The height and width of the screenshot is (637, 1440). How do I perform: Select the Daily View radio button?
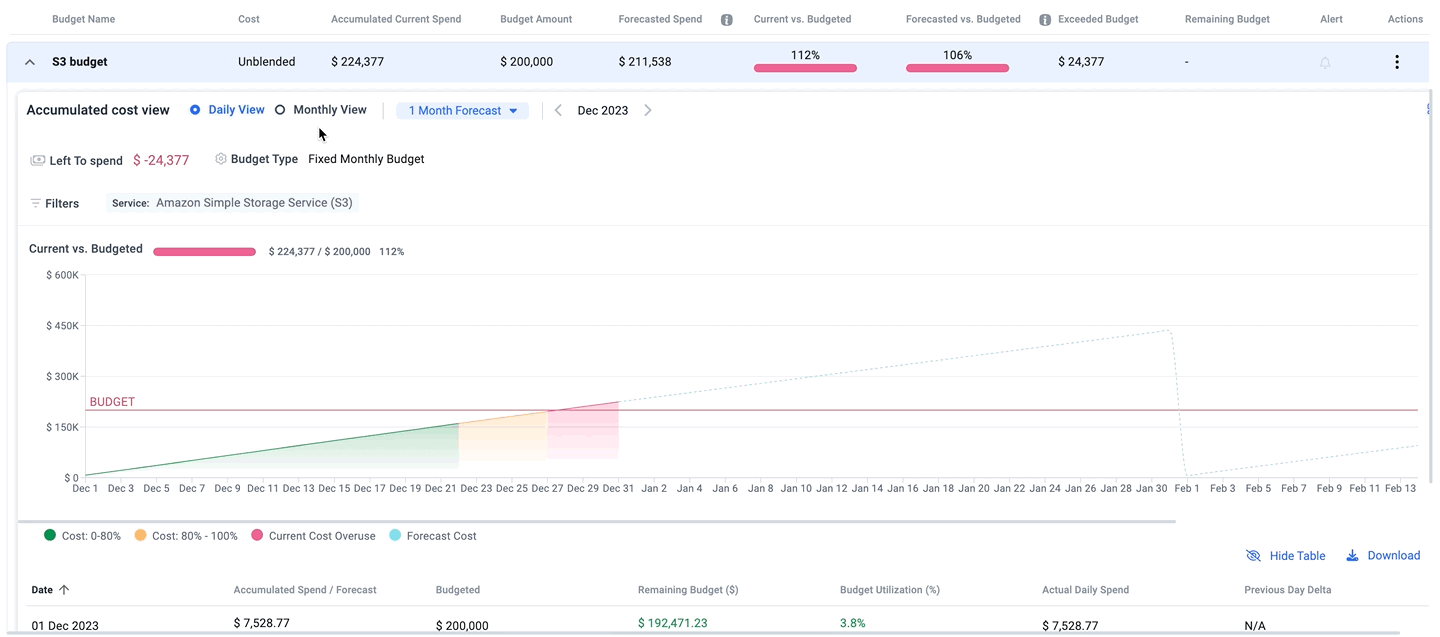pyautogui.click(x=195, y=110)
